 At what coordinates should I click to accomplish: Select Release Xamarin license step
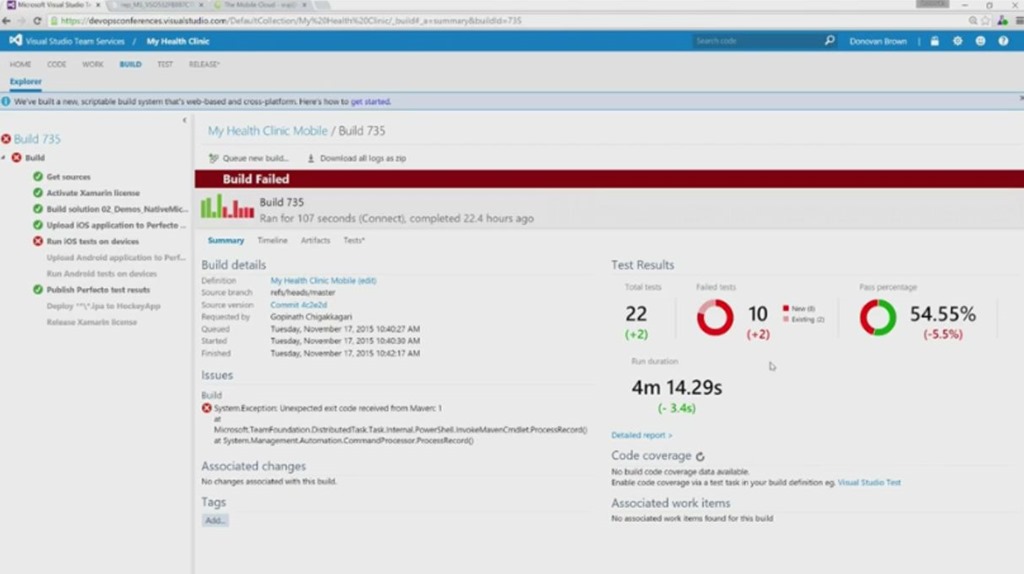pos(91,322)
